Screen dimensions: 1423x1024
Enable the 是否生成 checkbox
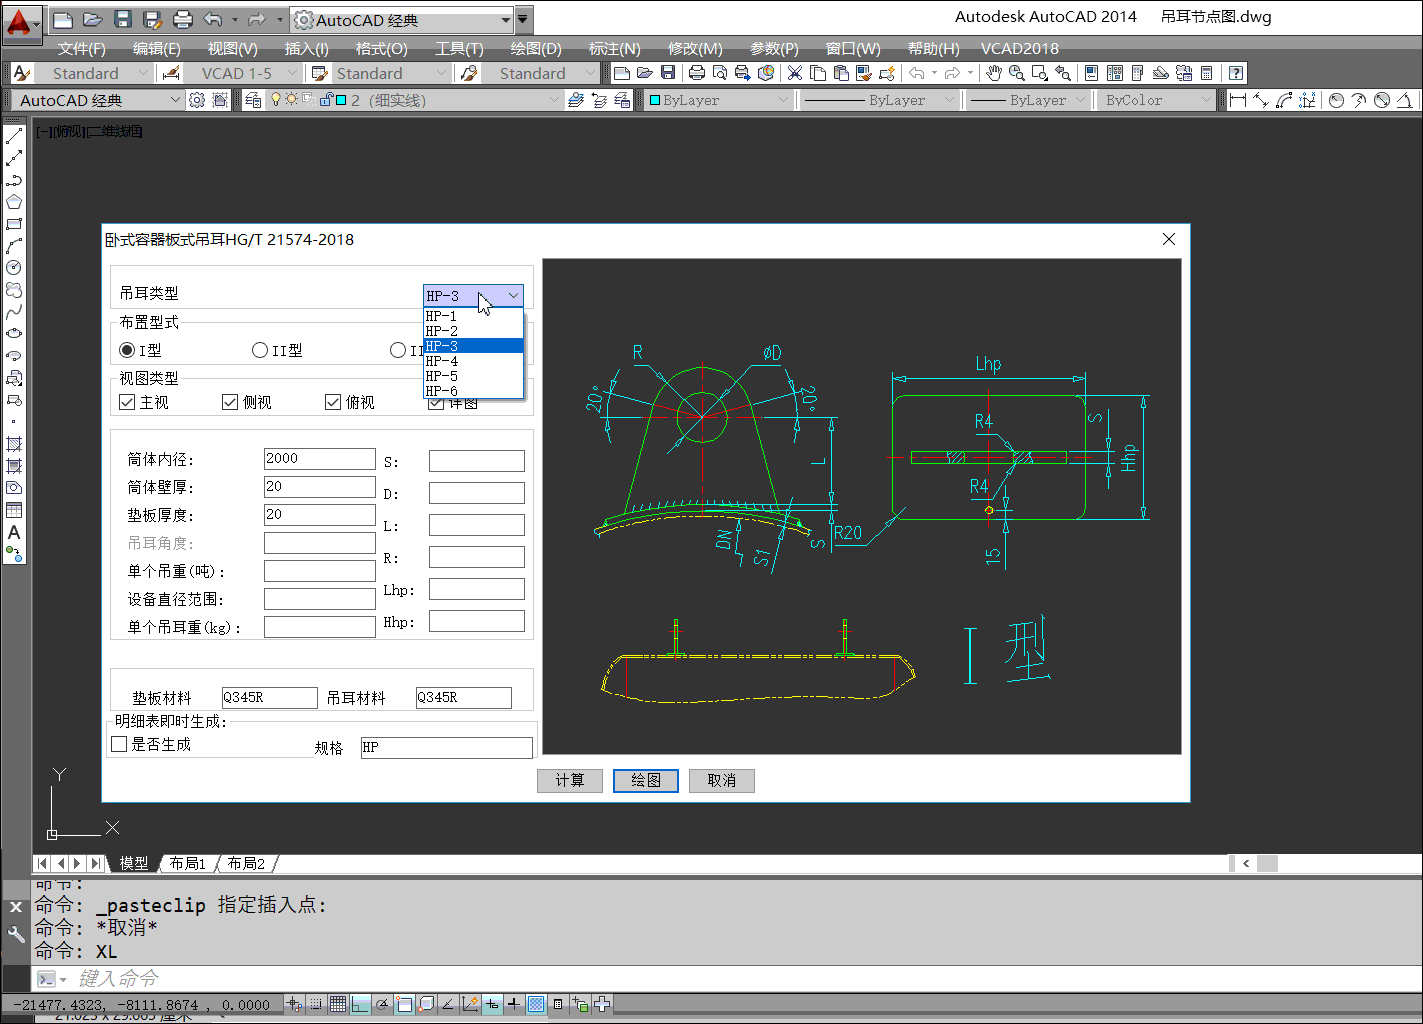(x=120, y=744)
